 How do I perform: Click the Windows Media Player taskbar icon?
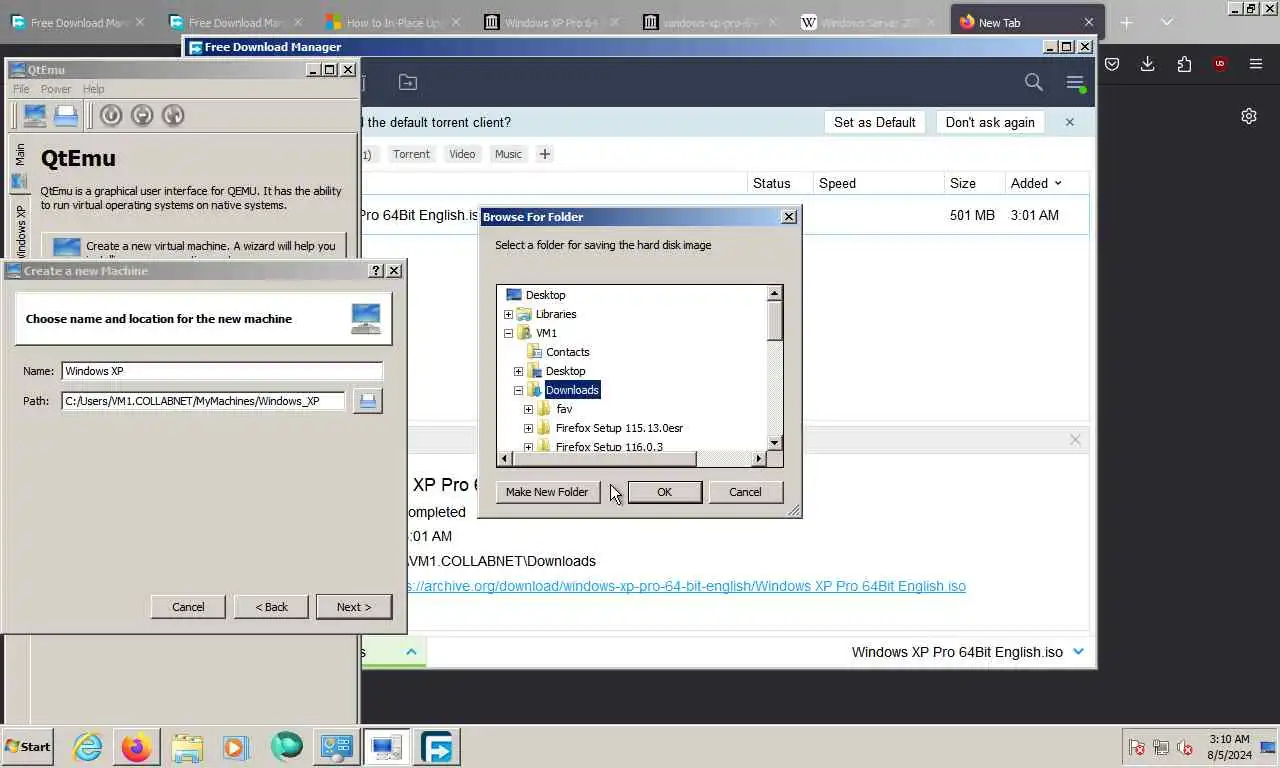pos(236,747)
